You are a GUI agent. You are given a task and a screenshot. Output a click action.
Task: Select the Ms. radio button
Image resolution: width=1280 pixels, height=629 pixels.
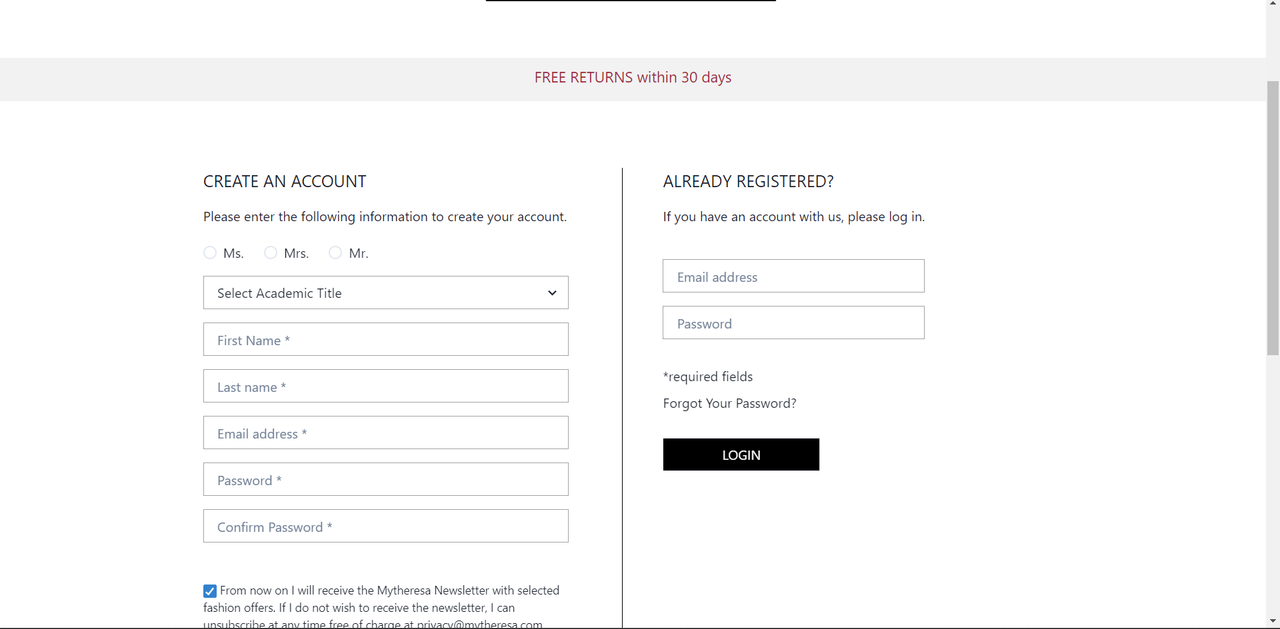point(210,253)
